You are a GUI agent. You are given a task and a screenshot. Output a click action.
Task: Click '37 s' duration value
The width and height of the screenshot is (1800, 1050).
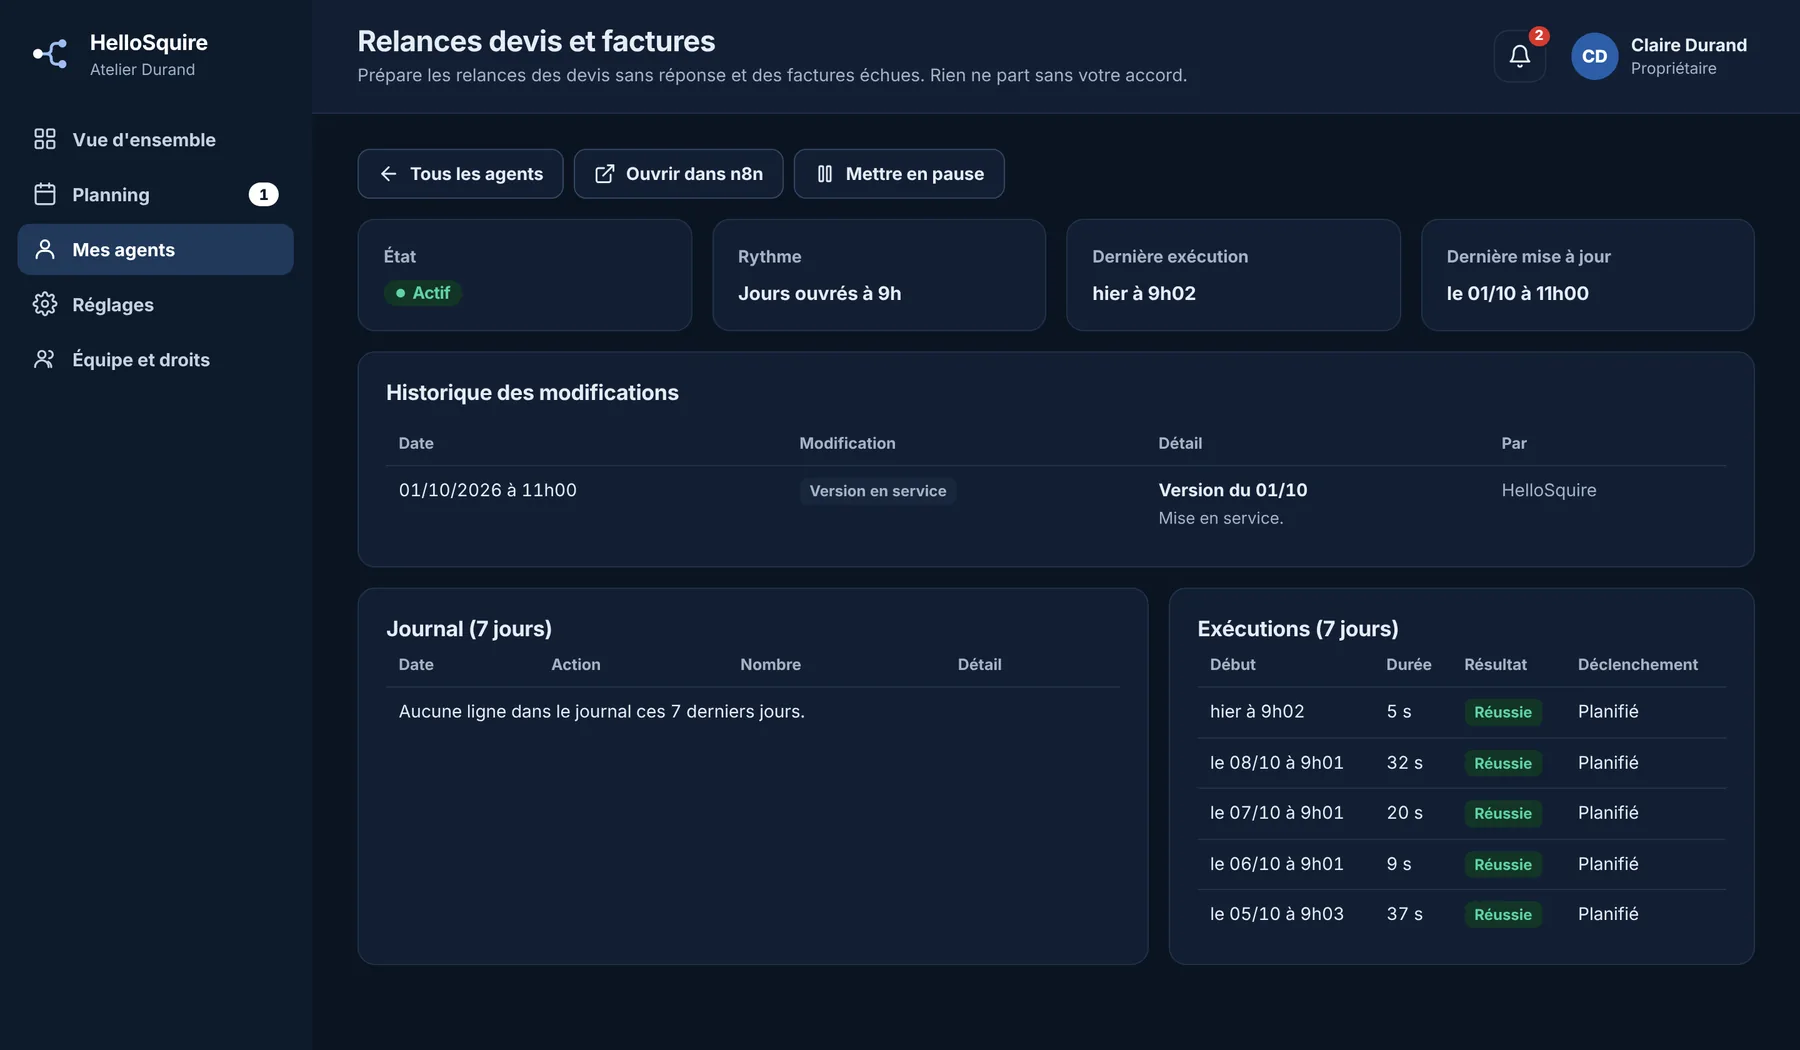coord(1404,914)
